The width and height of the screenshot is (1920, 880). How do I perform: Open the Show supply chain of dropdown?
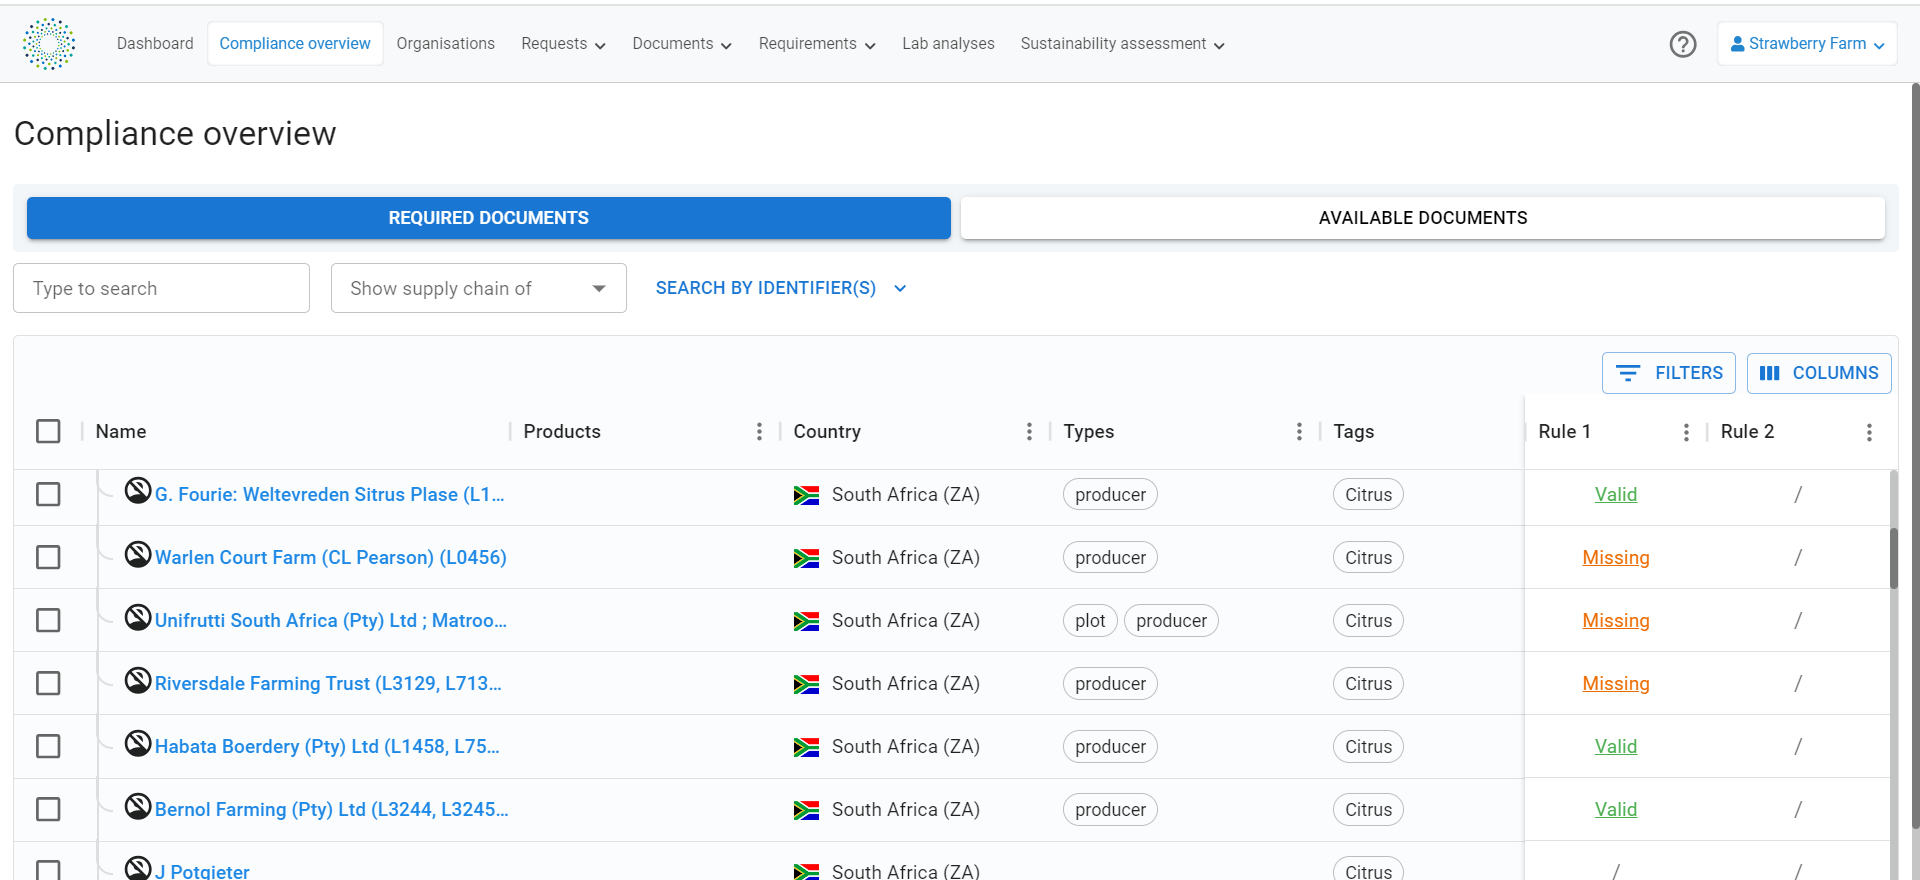click(479, 288)
